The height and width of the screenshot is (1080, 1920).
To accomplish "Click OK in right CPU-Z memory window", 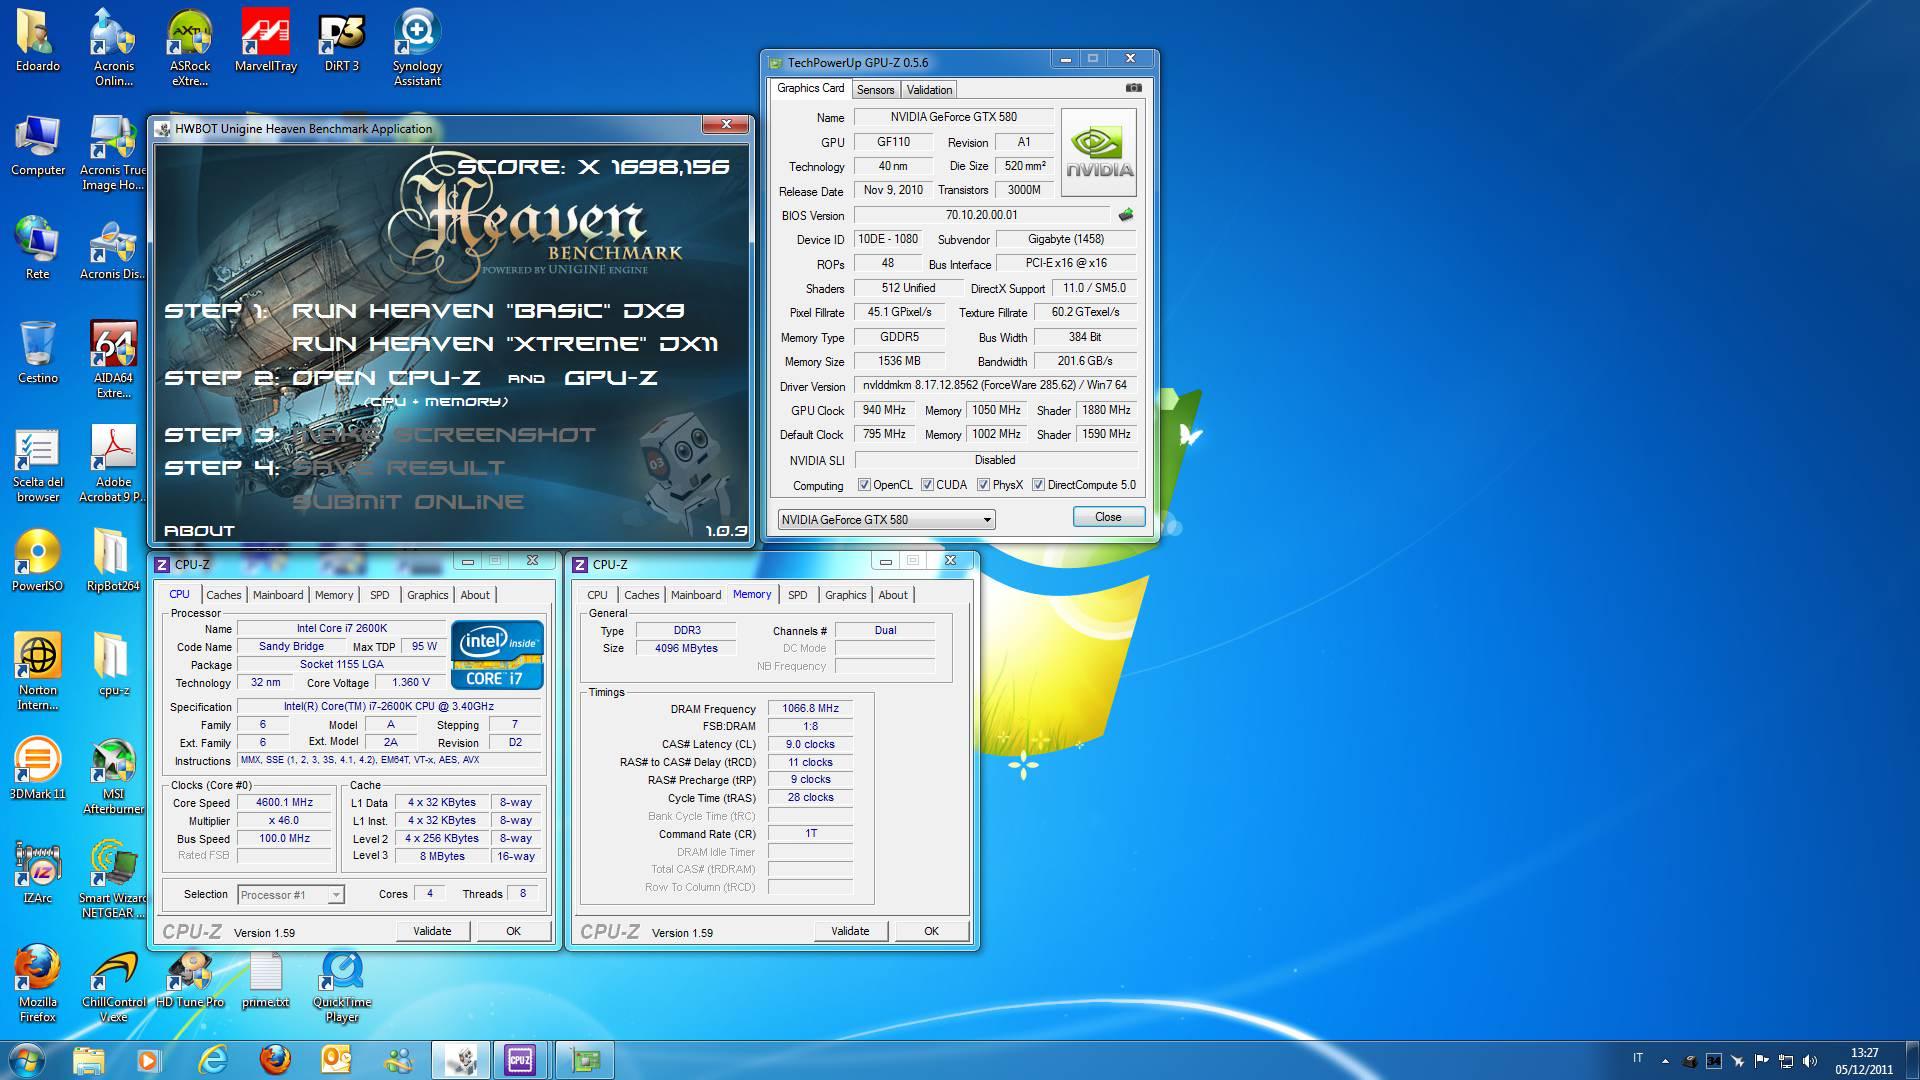I will point(931,931).
